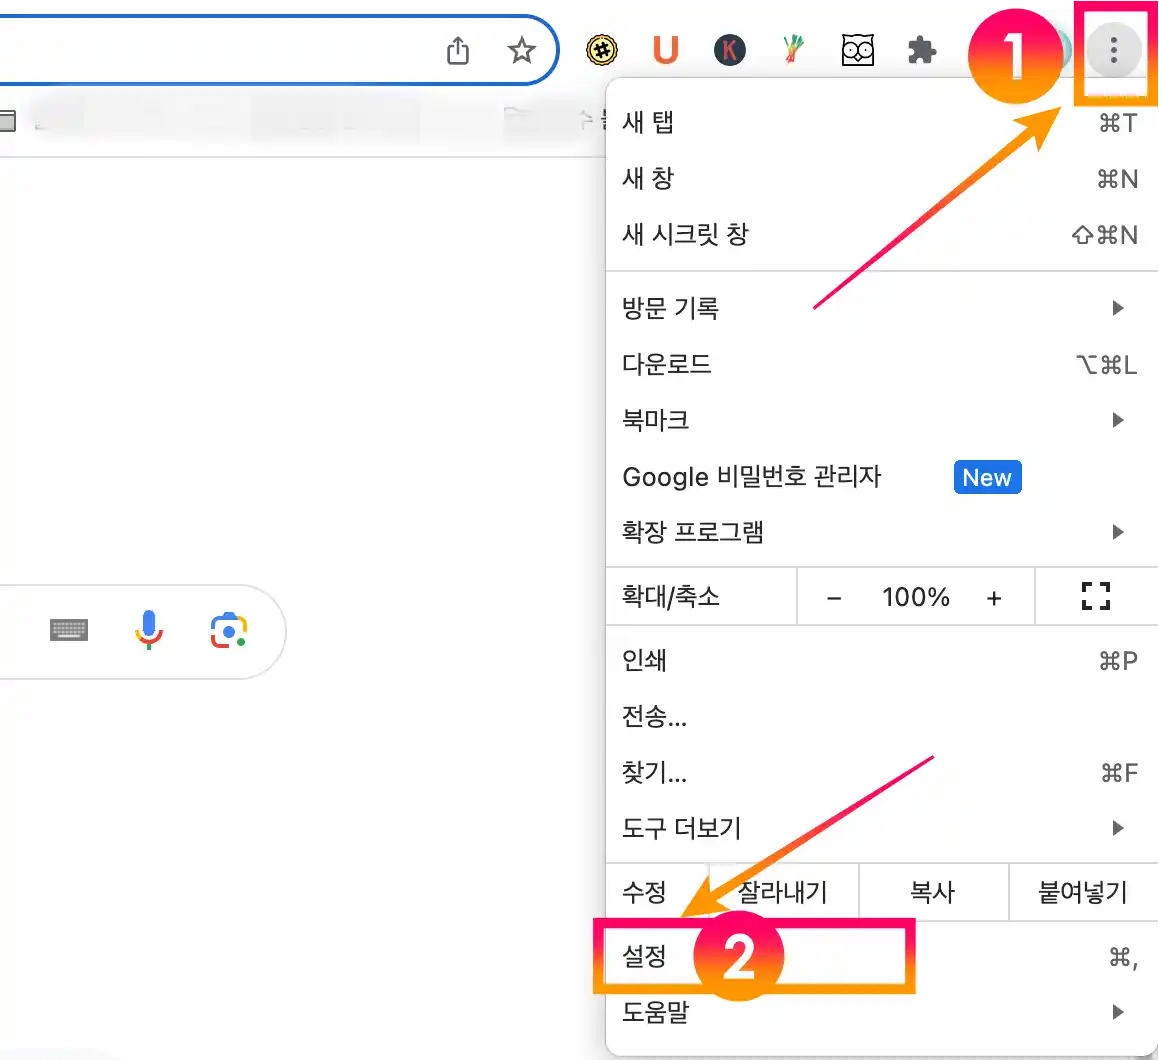
Task: Open the Chrome three-dot menu
Action: pos(1113,50)
